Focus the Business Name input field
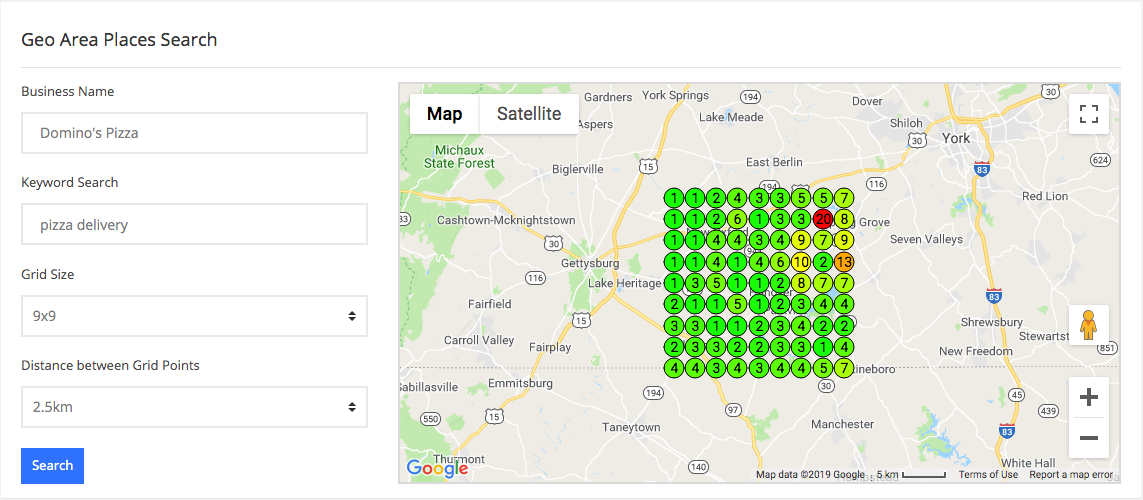 [x=194, y=133]
